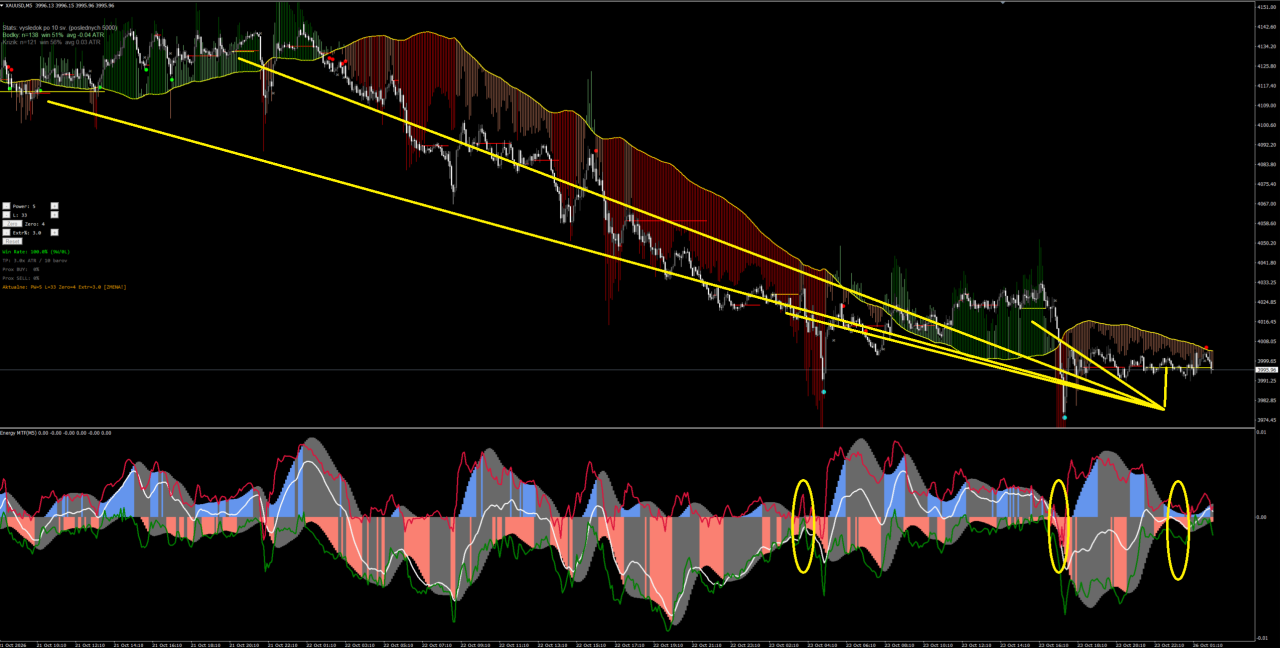
Task: Decrease Extr% value with minus button
Action: [6, 233]
